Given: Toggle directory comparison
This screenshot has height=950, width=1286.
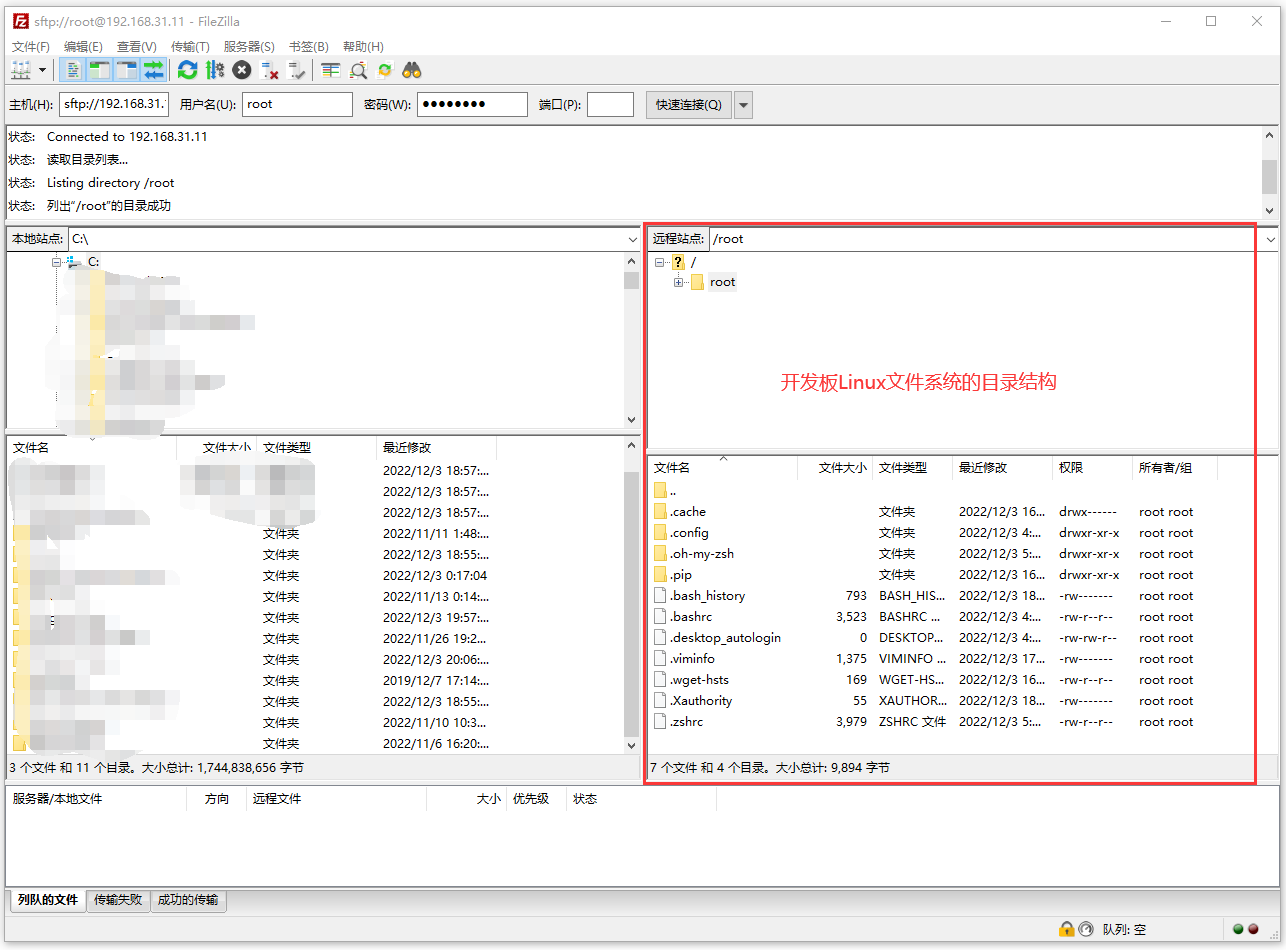Looking at the screenshot, I should [x=358, y=70].
